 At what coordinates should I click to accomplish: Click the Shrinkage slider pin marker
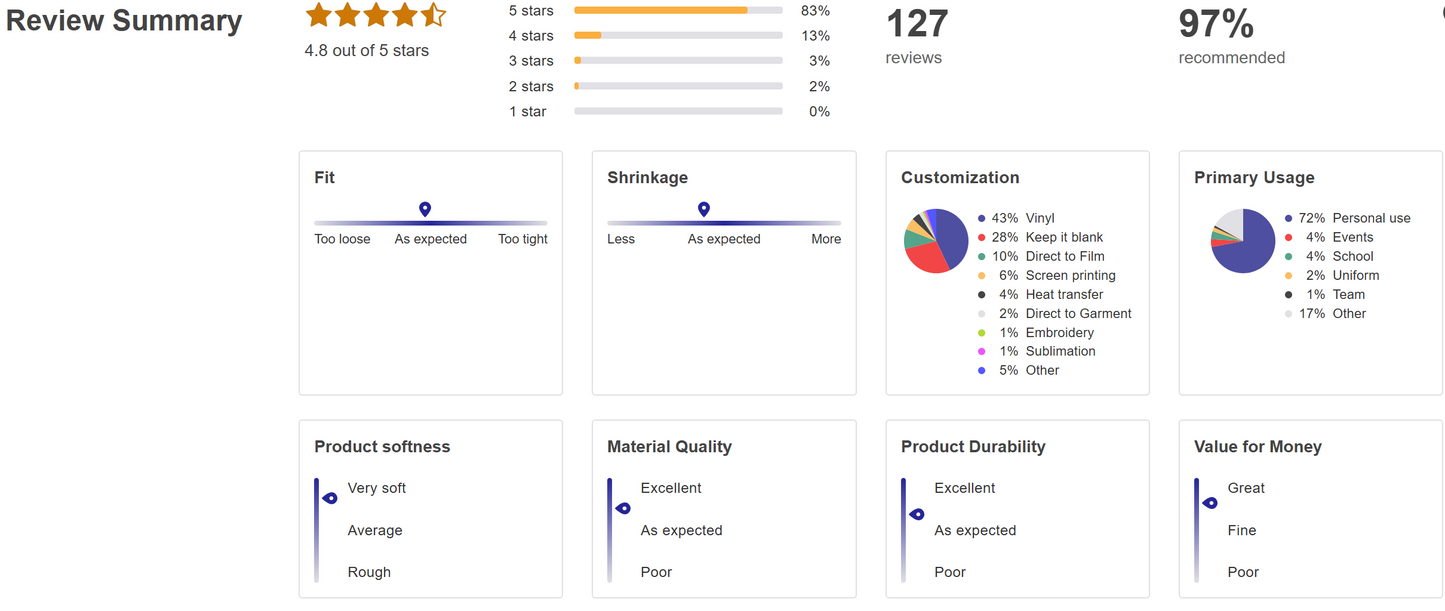(704, 209)
